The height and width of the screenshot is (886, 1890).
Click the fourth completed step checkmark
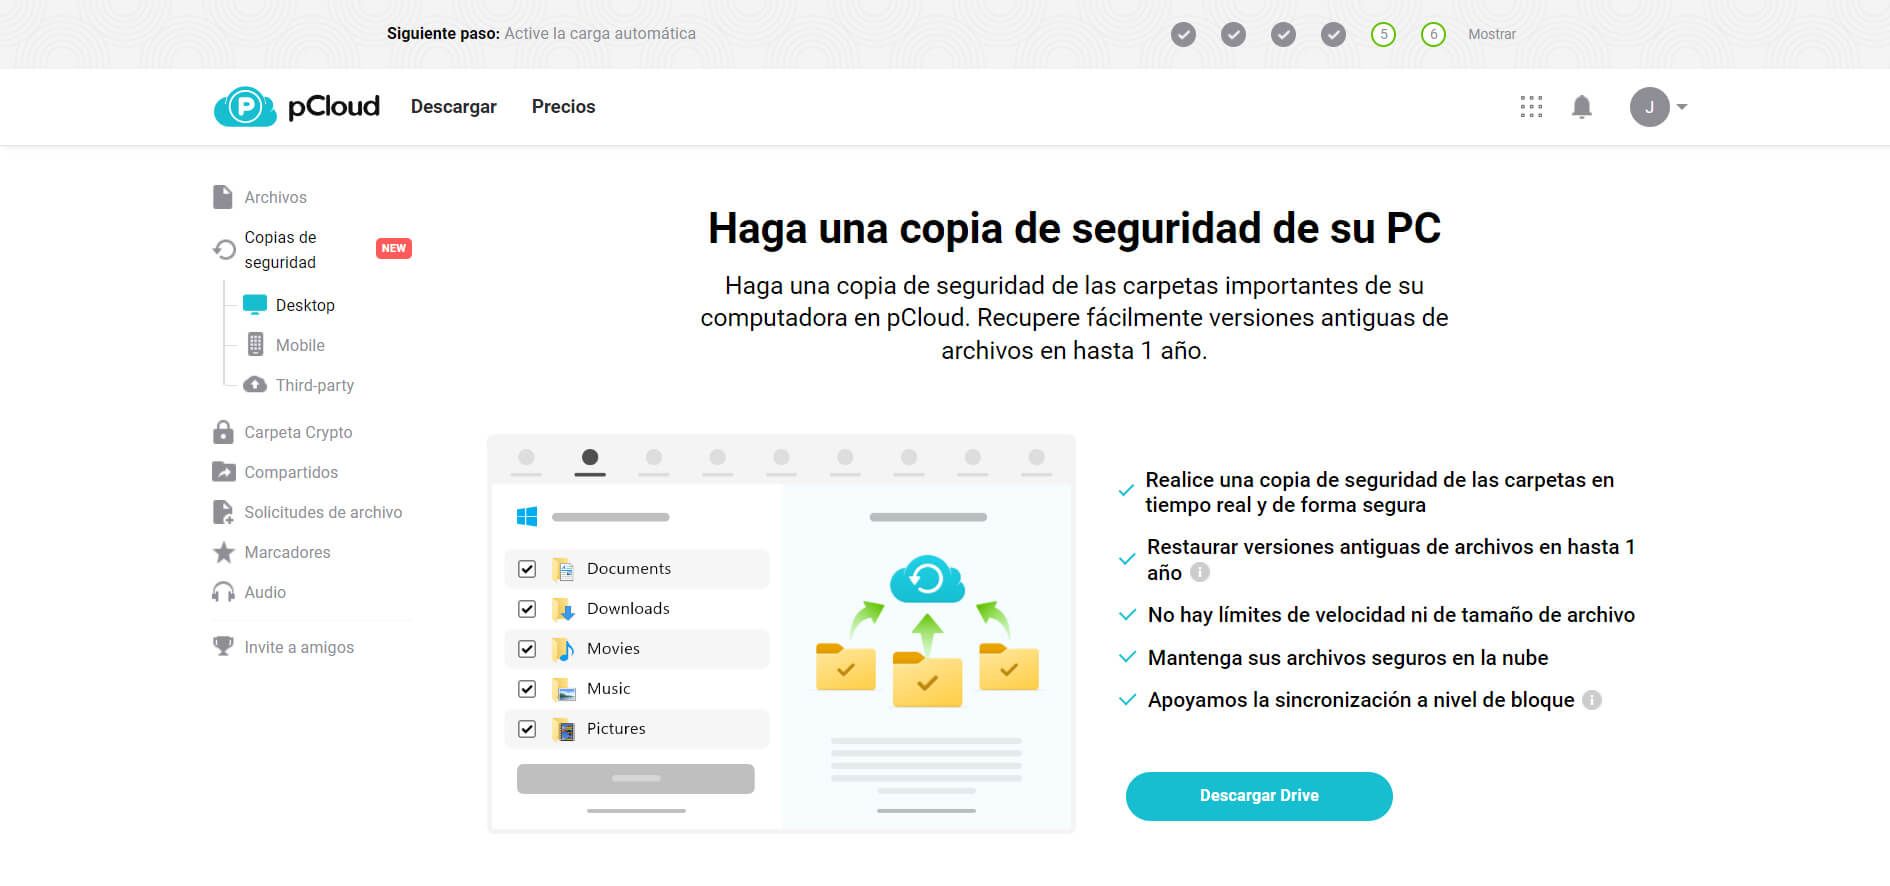[x=1333, y=35]
